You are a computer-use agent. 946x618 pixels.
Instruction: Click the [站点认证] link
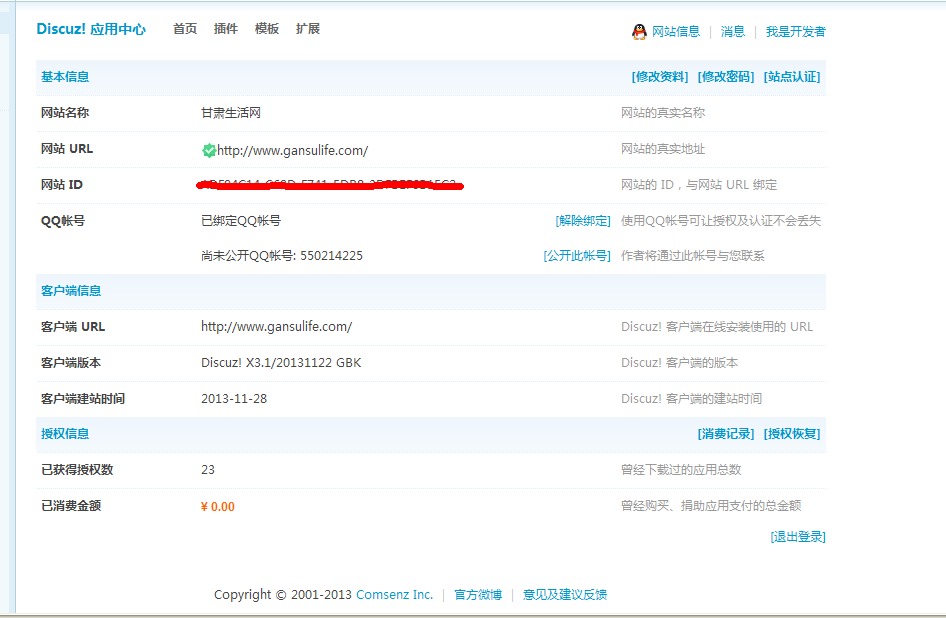pos(792,77)
